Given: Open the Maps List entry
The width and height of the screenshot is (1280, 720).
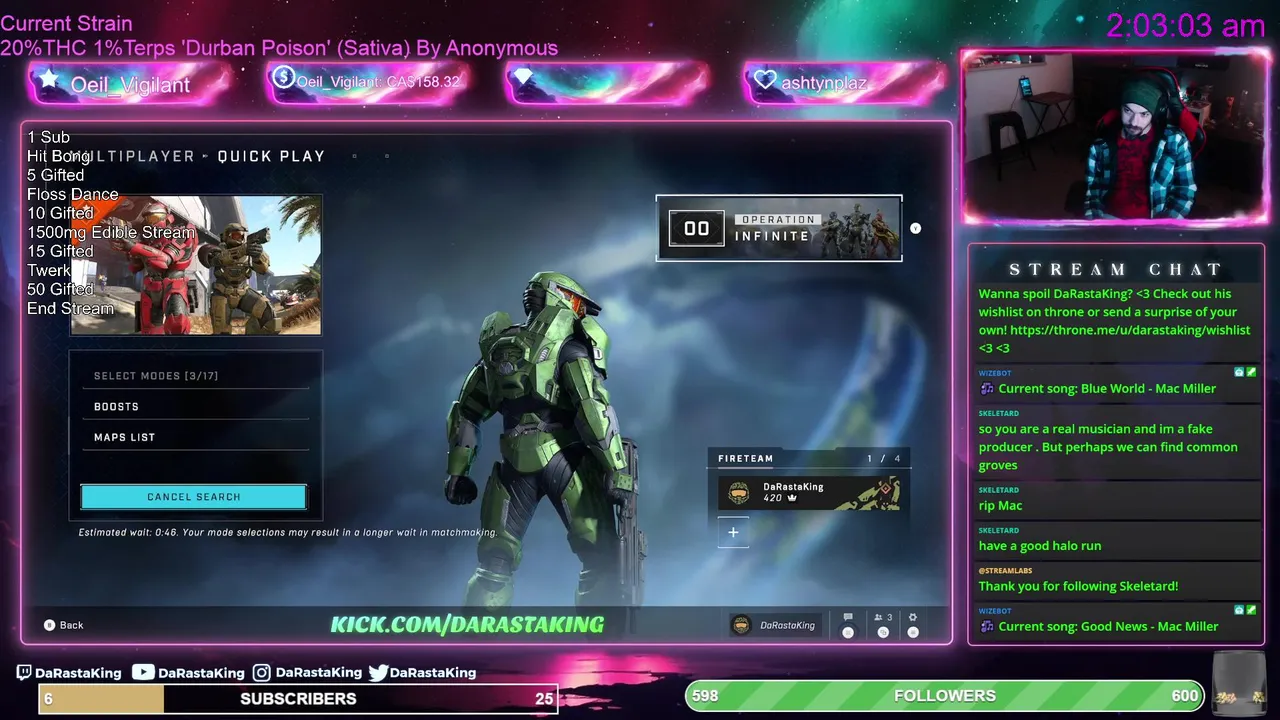Looking at the screenshot, I should click(195, 437).
